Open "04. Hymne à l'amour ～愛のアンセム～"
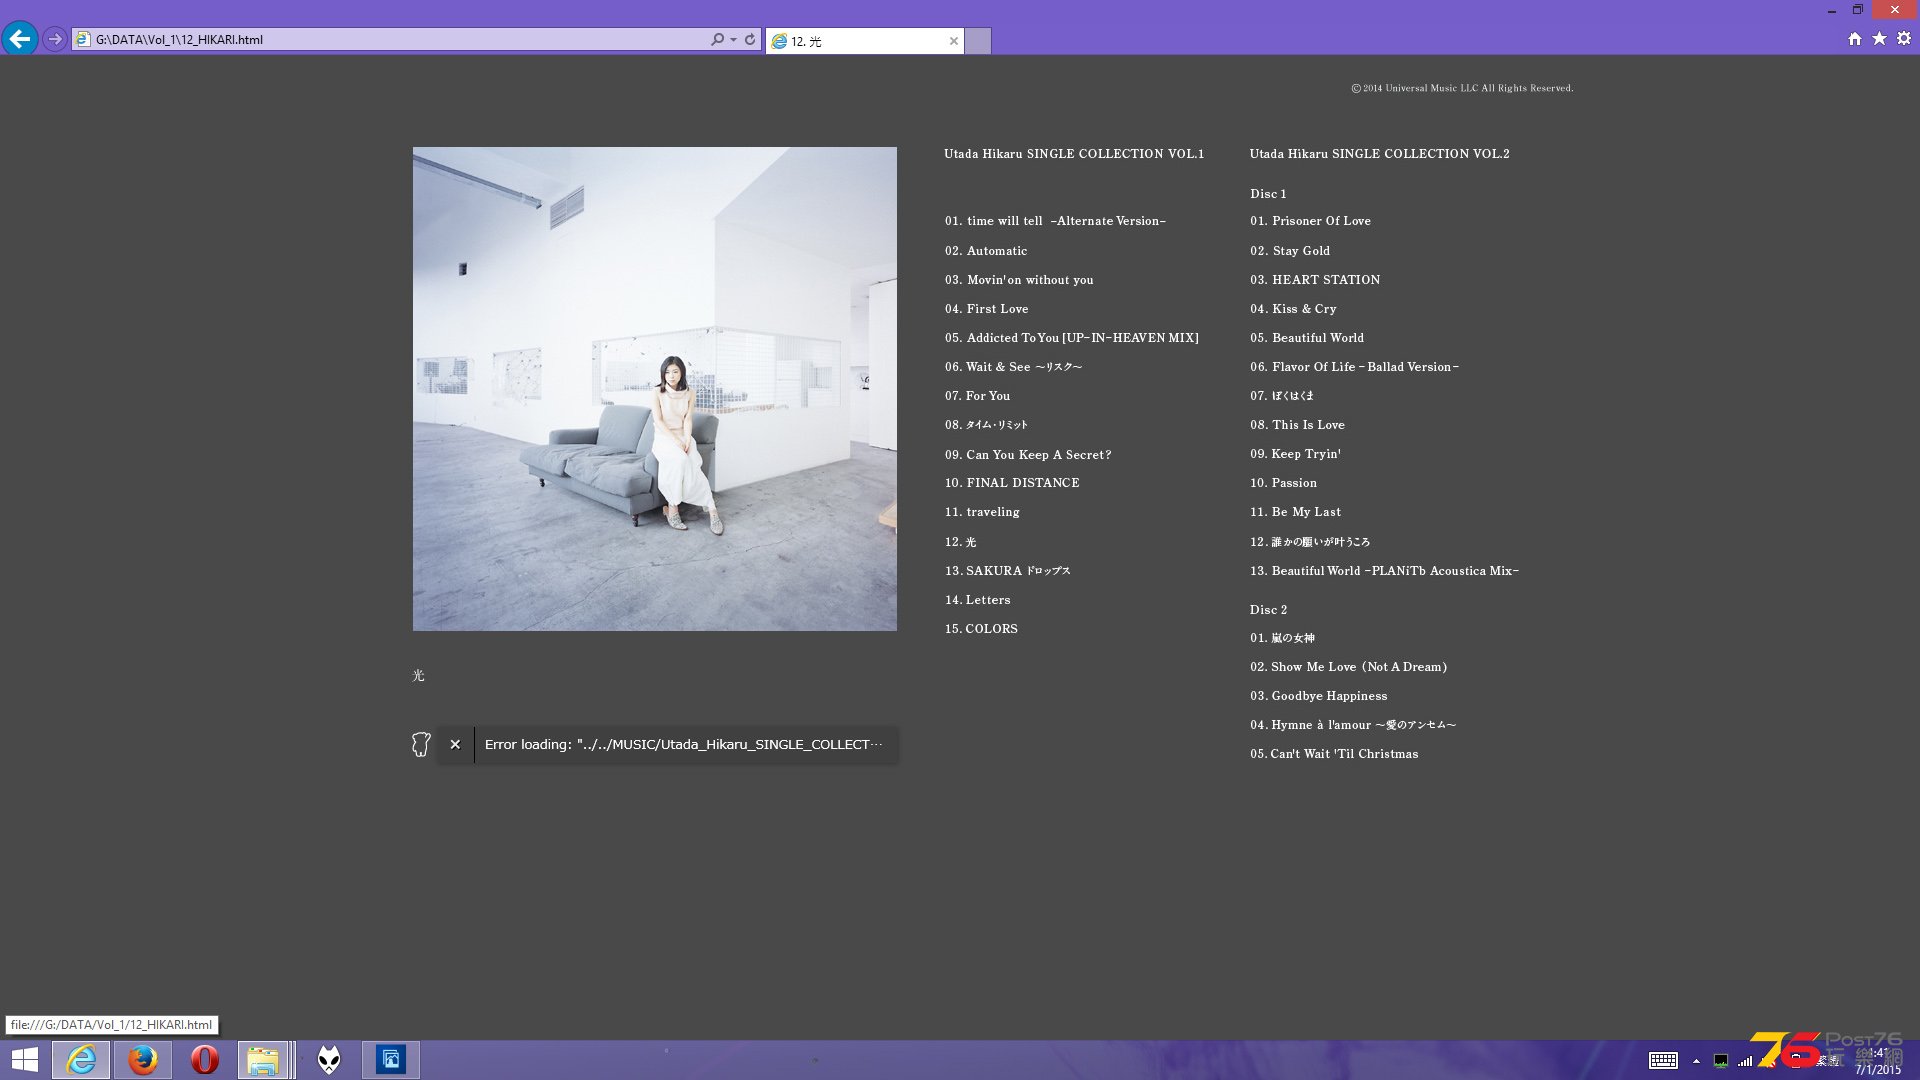The height and width of the screenshot is (1080, 1920). coord(1353,725)
